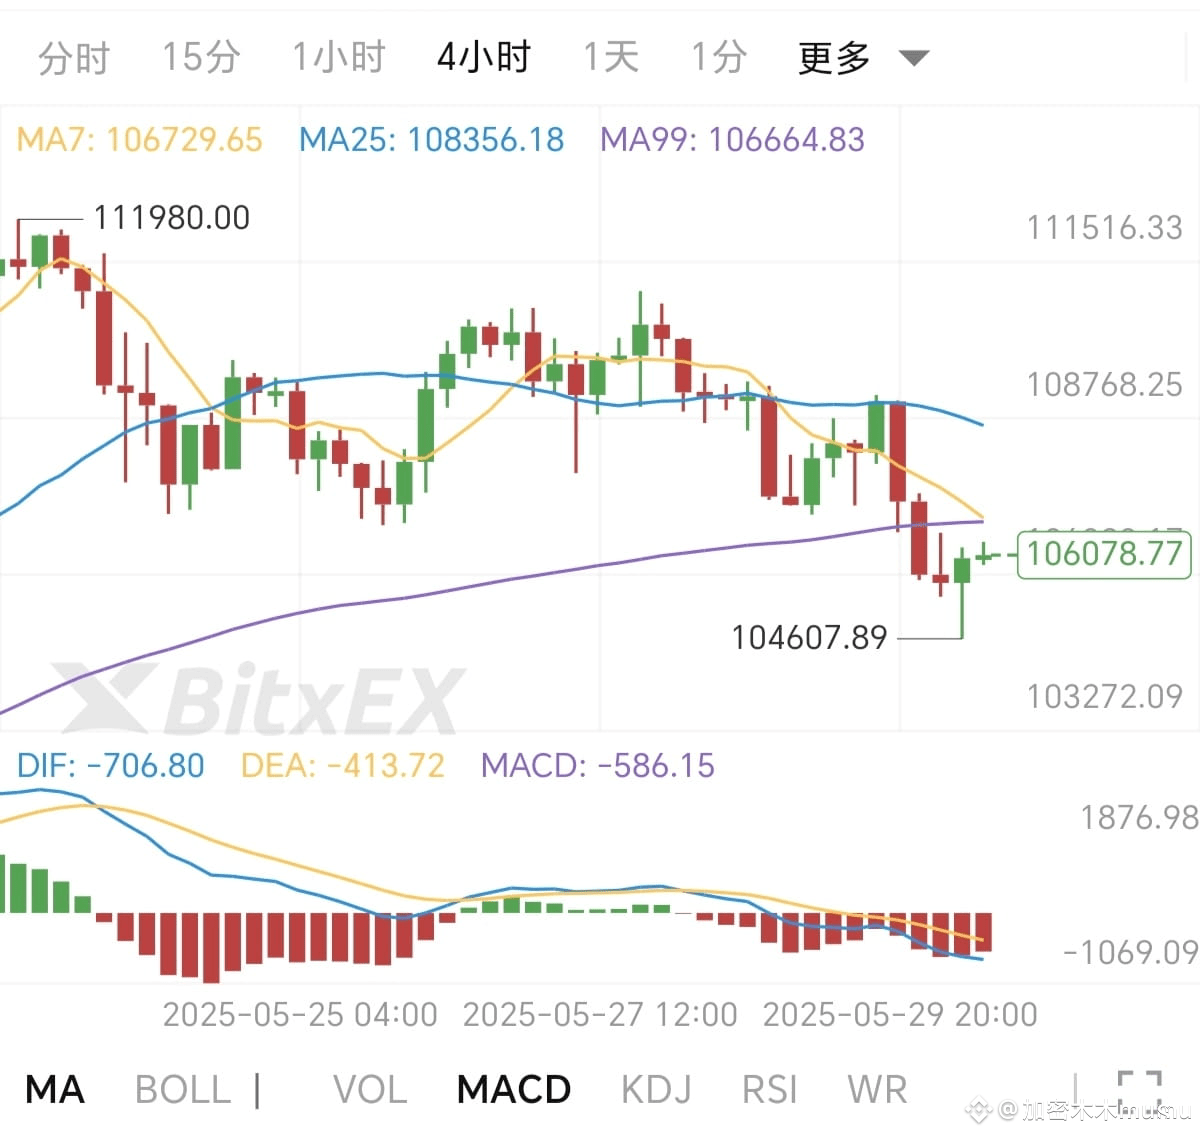Select the 1分 interval

click(718, 57)
